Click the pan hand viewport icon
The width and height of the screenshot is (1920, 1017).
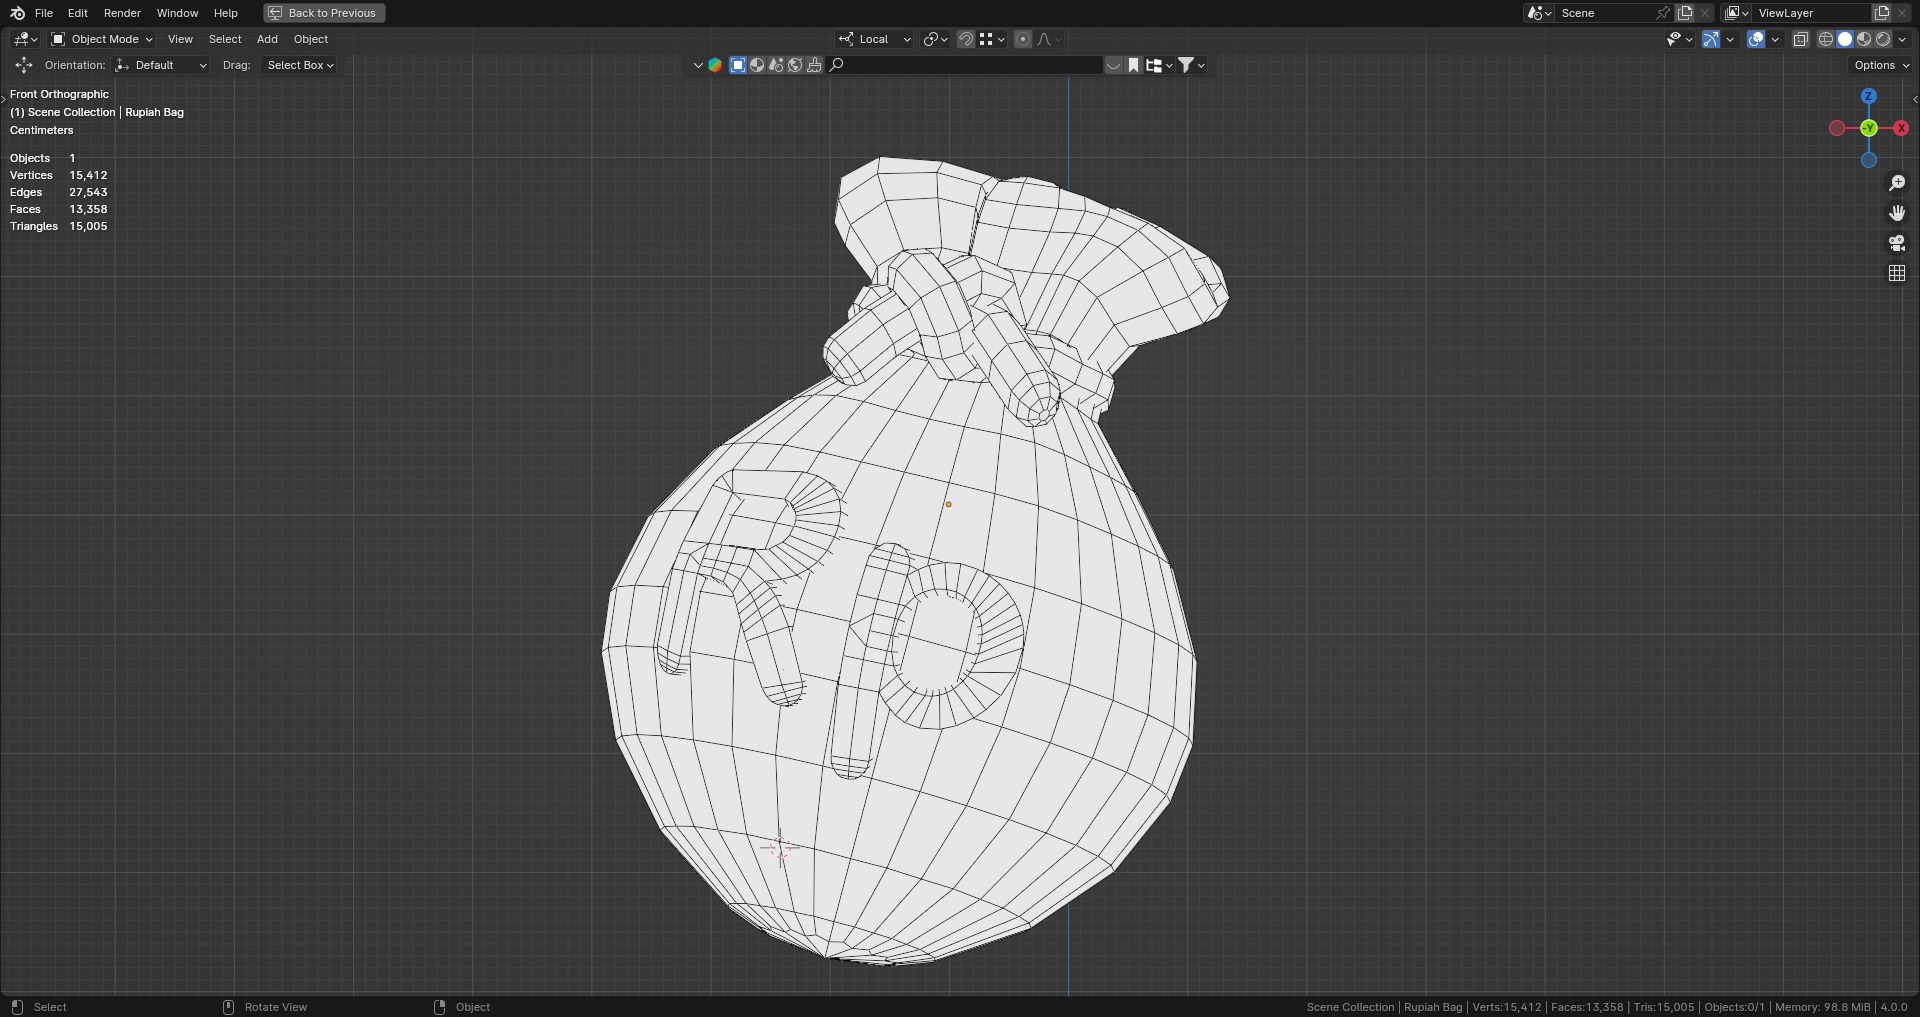(1897, 213)
